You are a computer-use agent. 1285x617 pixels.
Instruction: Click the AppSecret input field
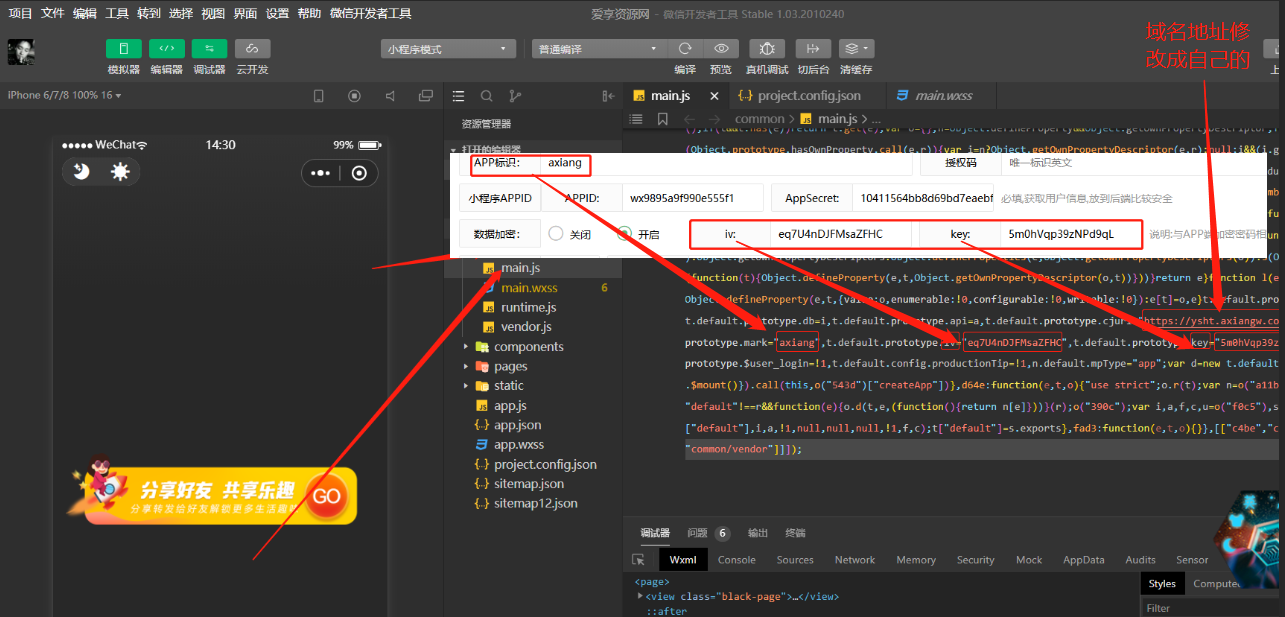click(923, 198)
